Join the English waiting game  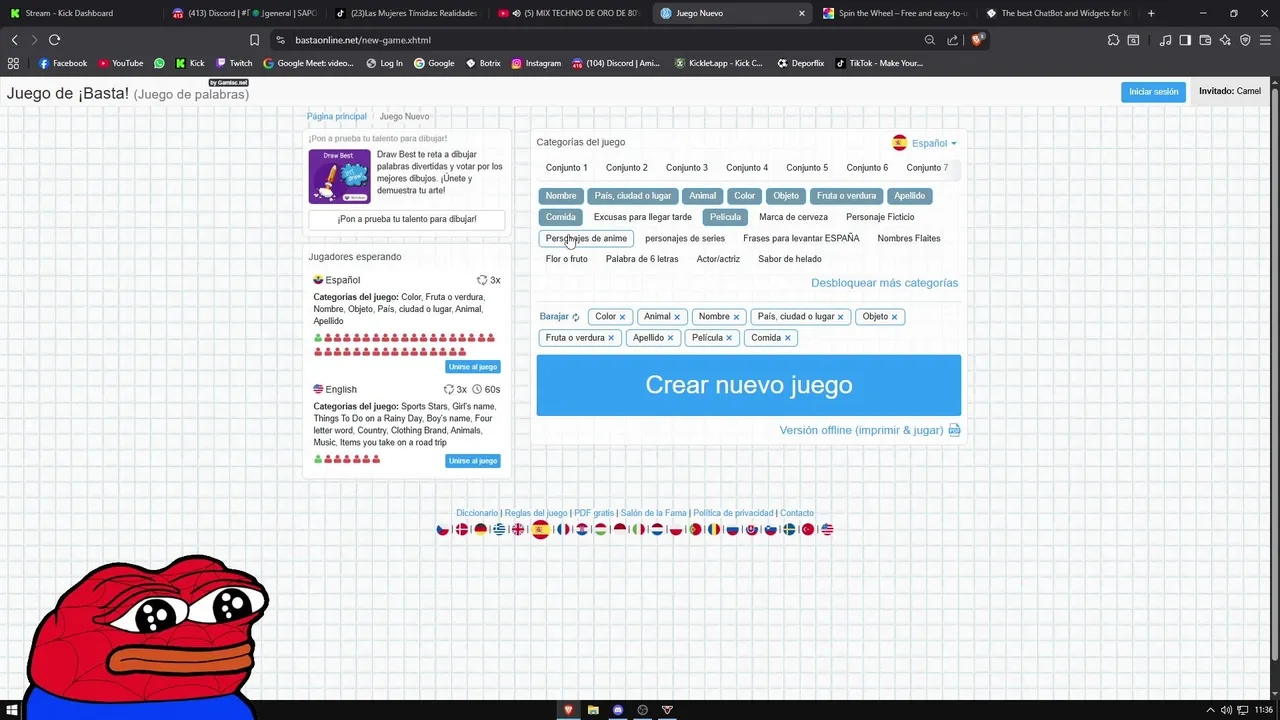pyautogui.click(x=473, y=461)
